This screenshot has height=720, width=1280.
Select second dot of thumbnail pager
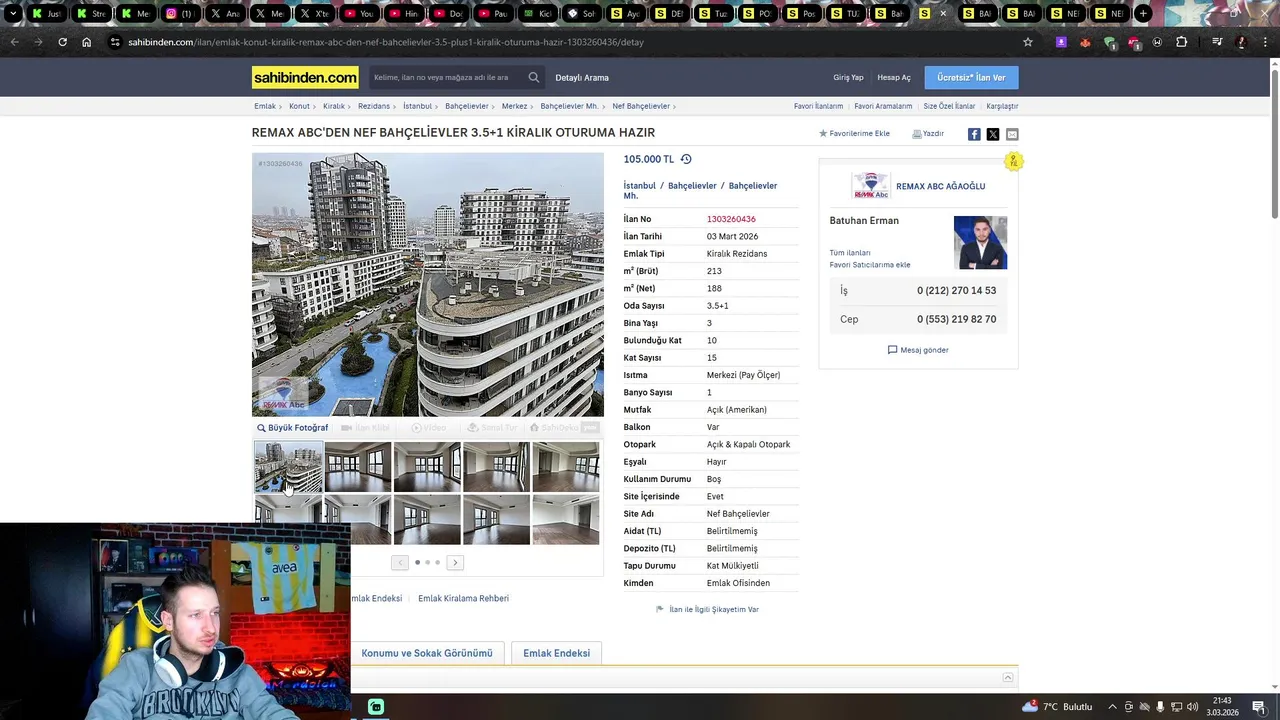427,563
